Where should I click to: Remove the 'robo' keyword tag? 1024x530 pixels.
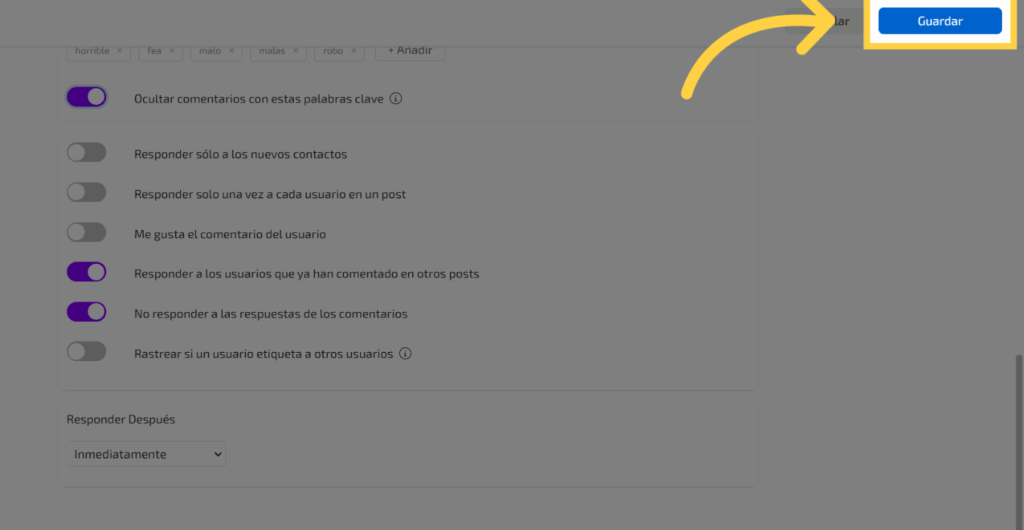[x=353, y=51]
